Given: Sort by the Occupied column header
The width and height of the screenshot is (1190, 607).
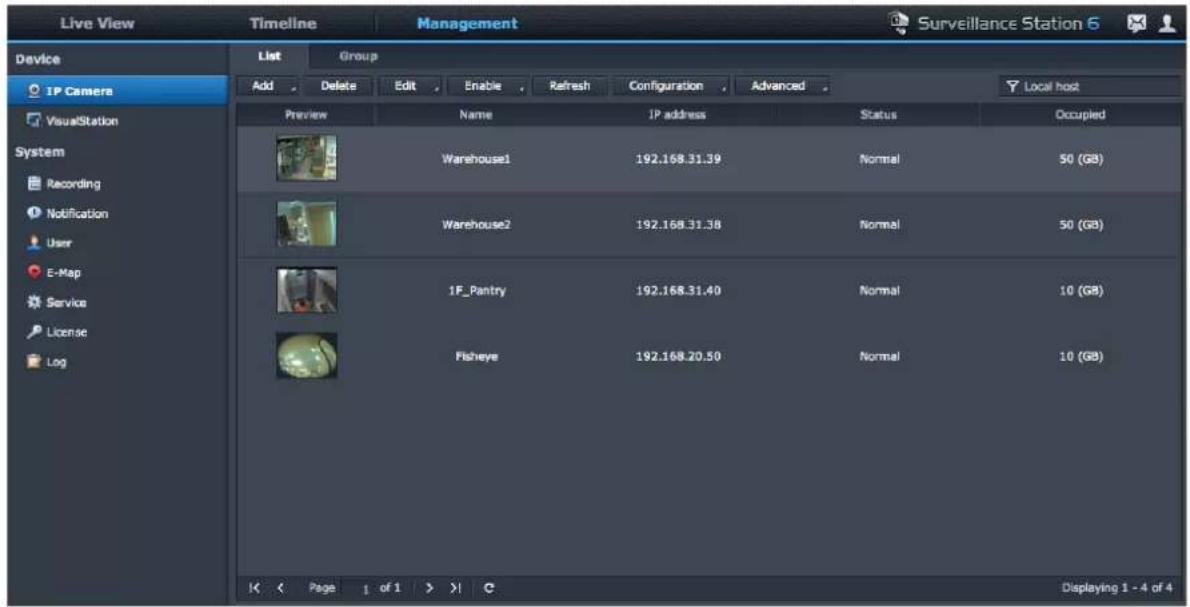Looking at the screenshot, I should [1080, 115].
